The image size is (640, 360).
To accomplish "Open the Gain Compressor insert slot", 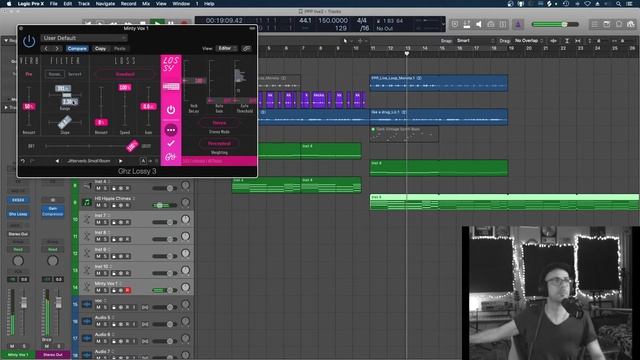I will coord(53,211).
